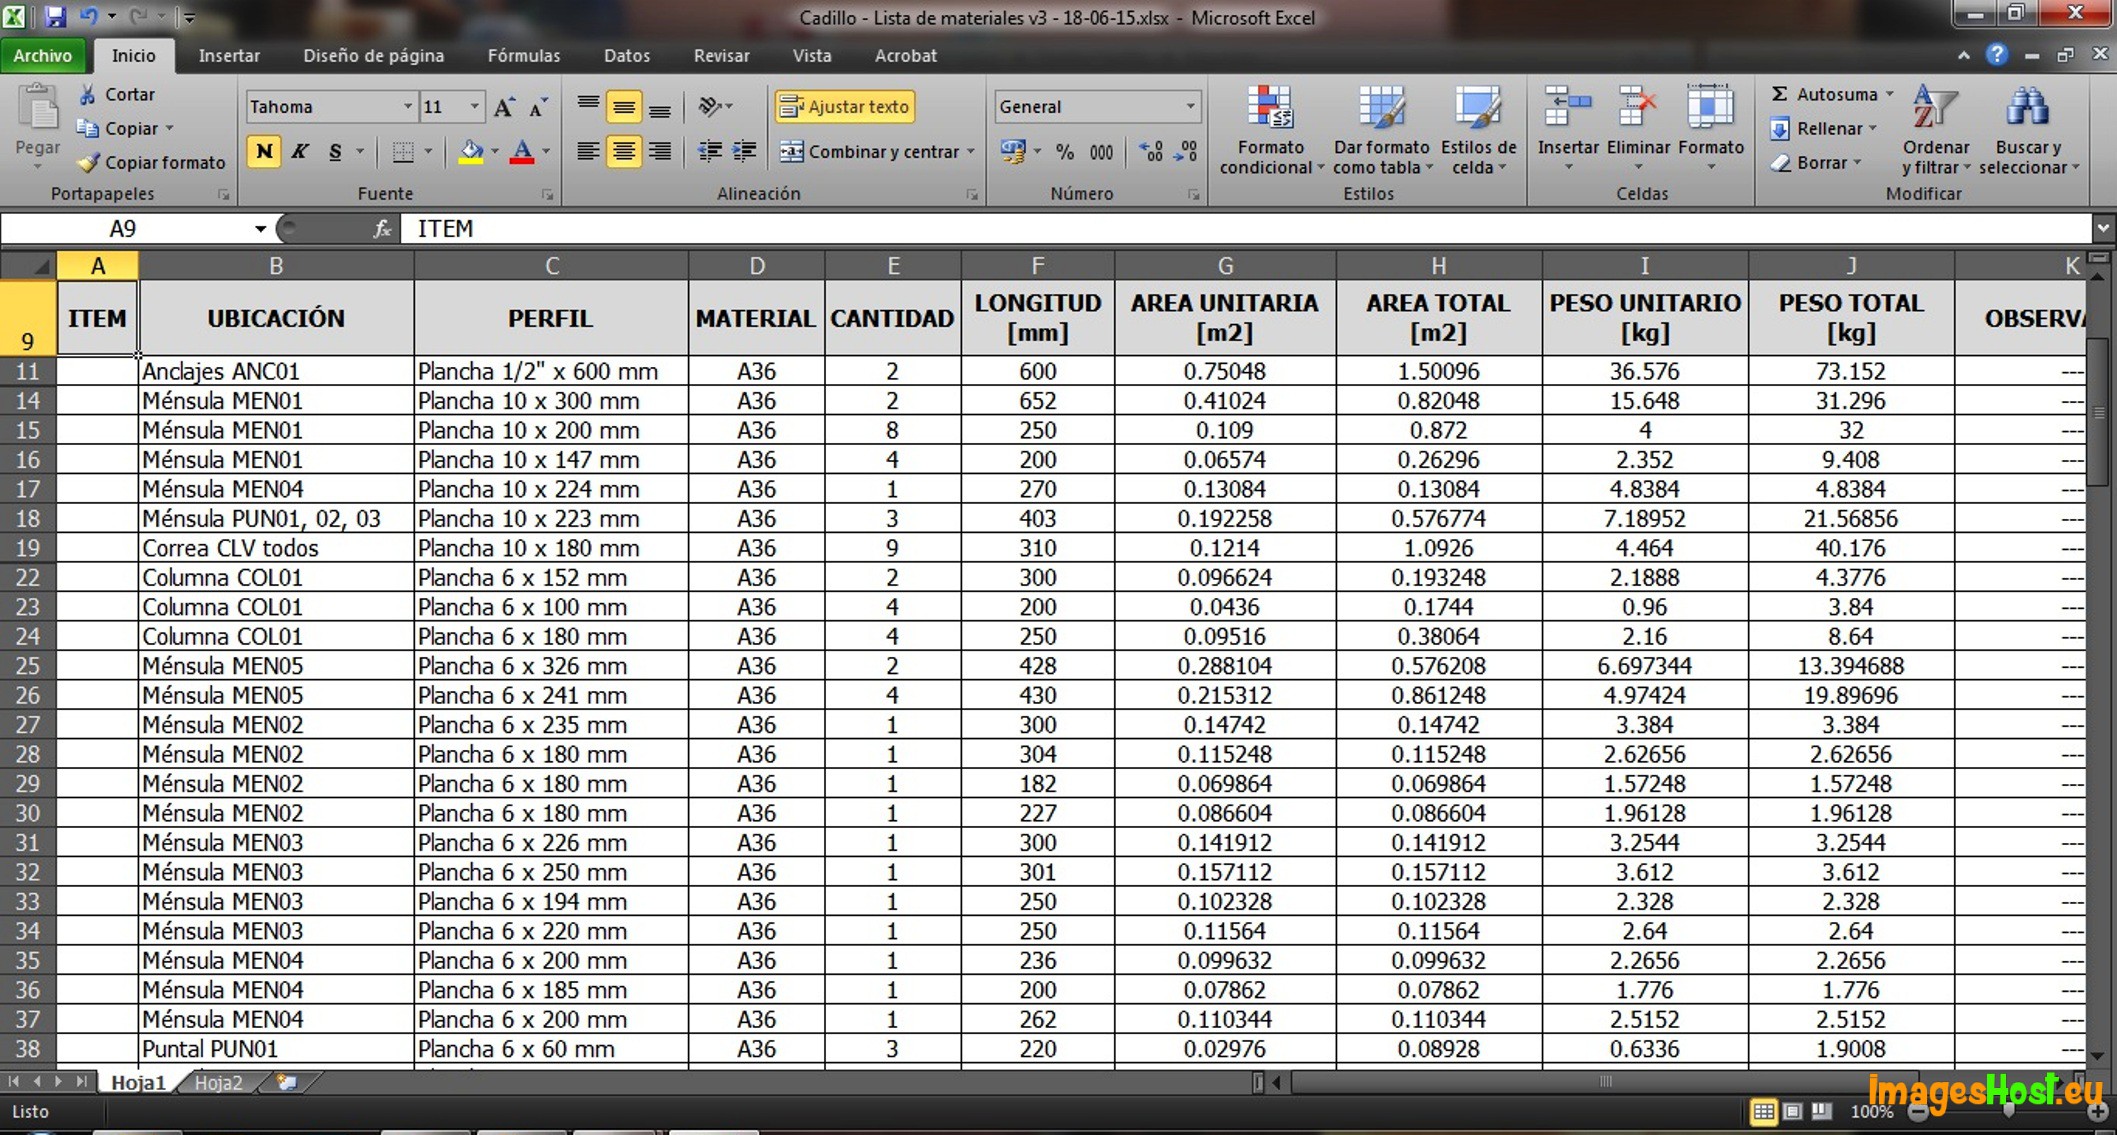Apply thousands separator 000 style
This screenshot has height=1135, width=2117.
point(1101,152)
